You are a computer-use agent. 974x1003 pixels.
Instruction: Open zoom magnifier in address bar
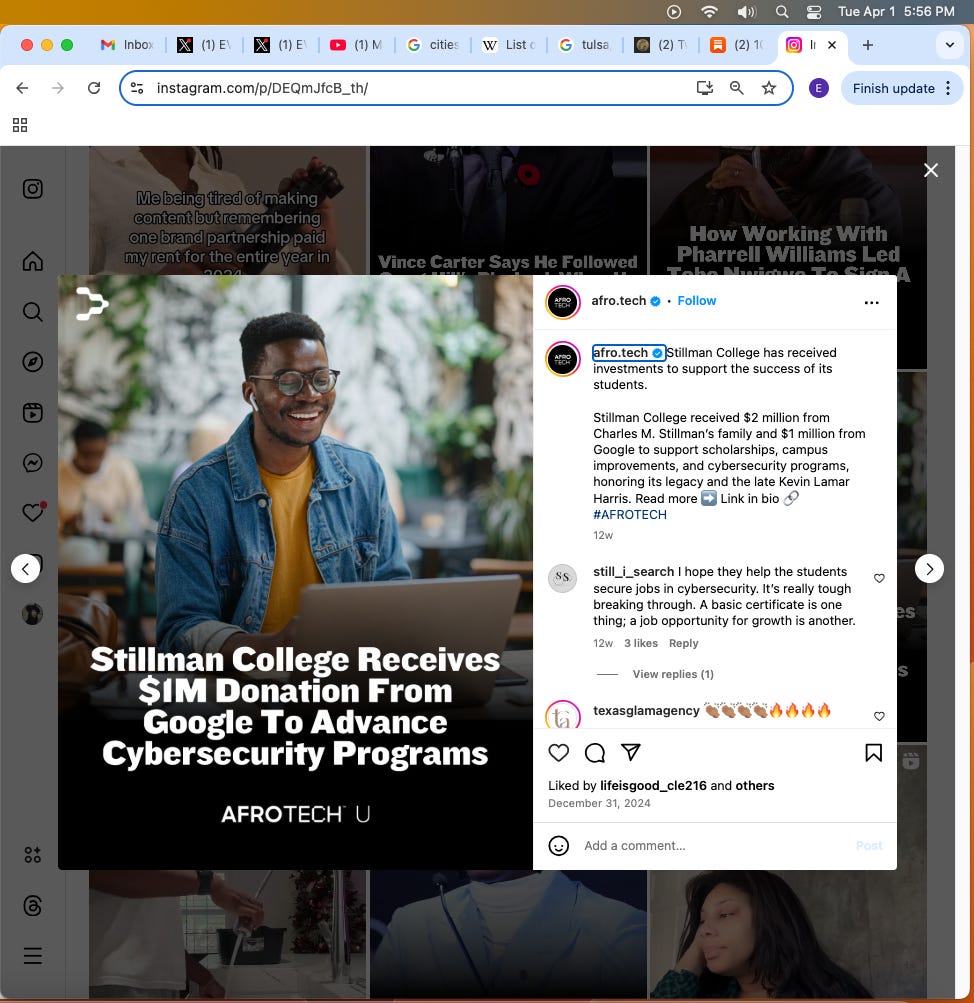pos(737,88)
